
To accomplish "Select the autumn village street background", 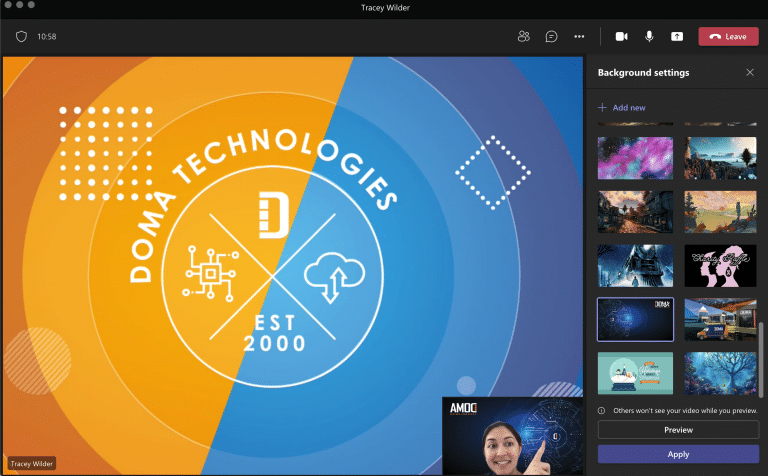I will tap(635, 212).
